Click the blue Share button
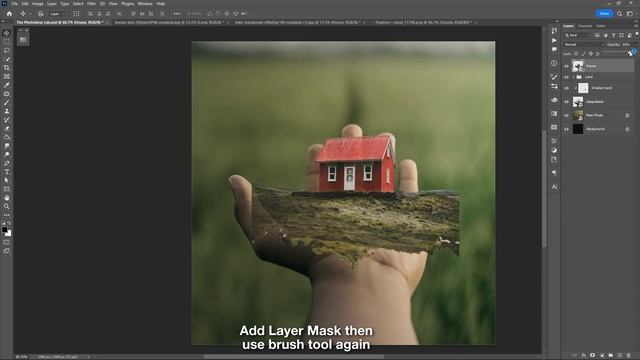 (x=604, y=13)
